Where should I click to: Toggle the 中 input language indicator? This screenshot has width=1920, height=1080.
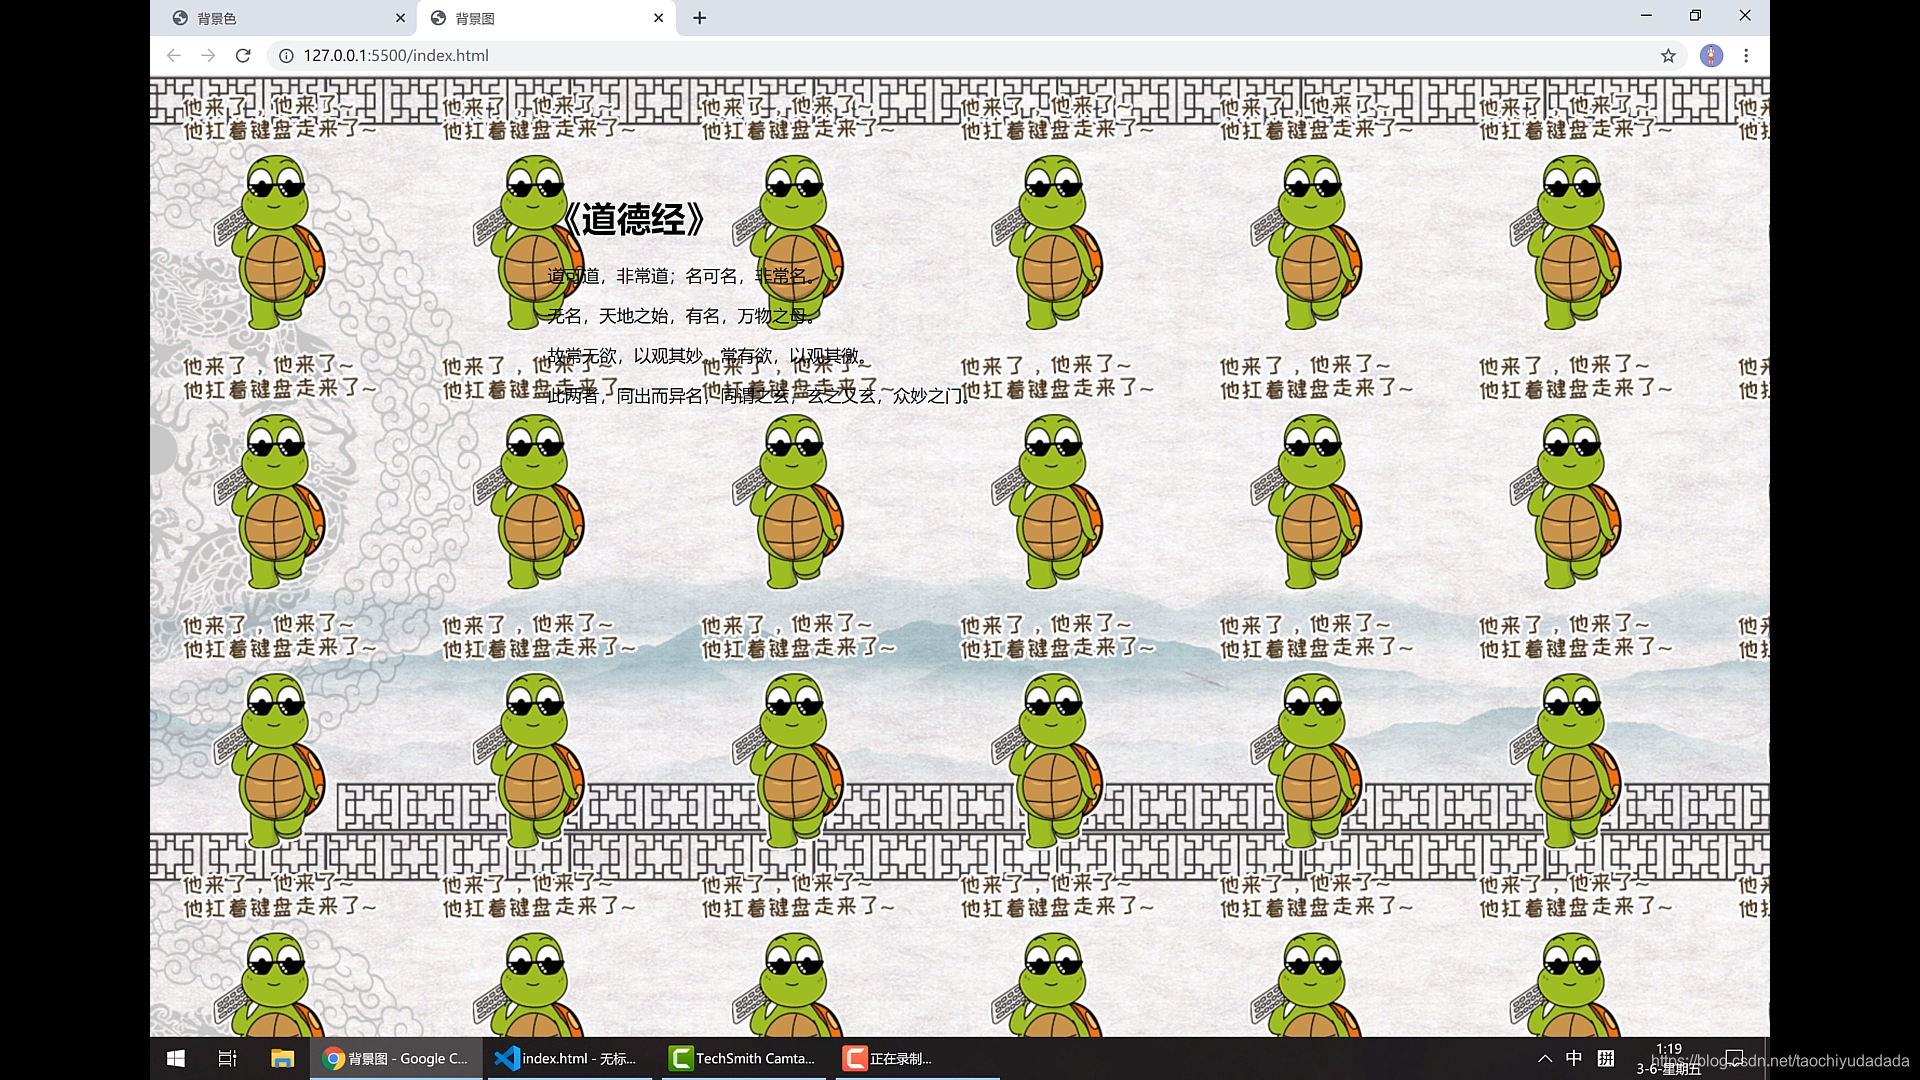coord(1574,1058)
